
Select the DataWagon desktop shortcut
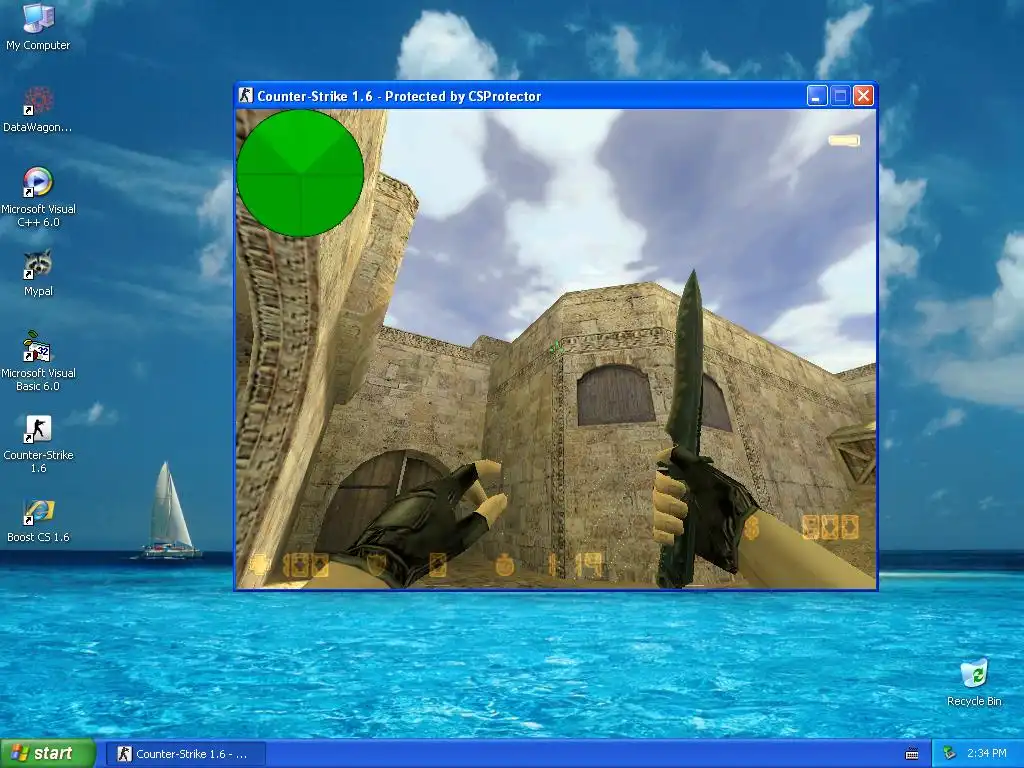pos(38,109)
